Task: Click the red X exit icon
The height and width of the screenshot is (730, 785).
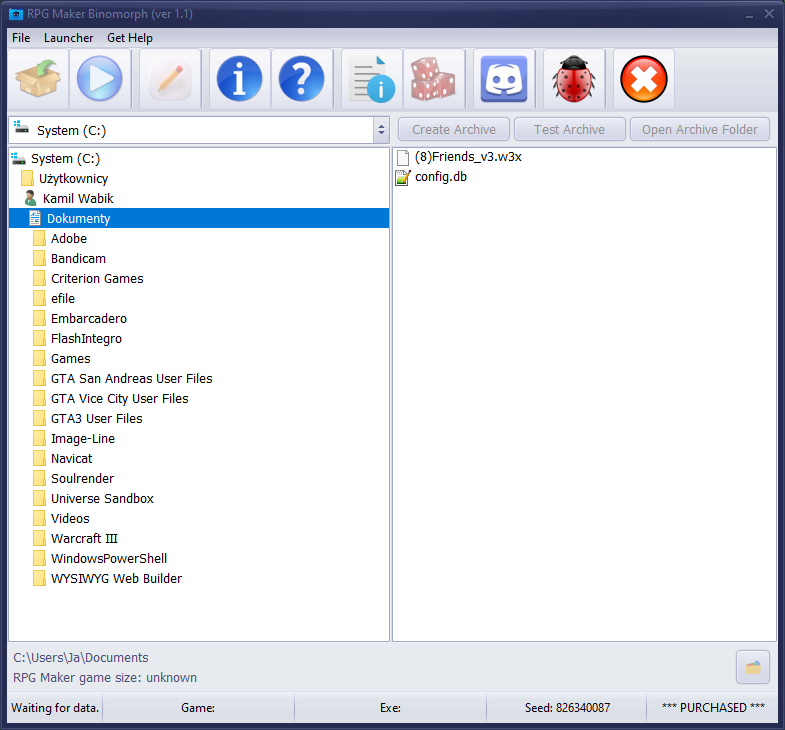Action: [644, 79]
